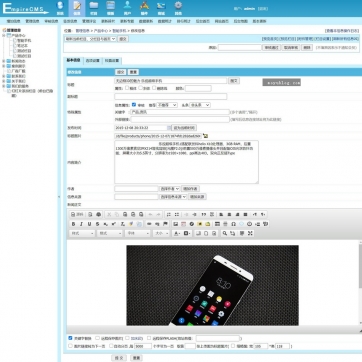Click the bottom submit button
This screenshot has width=362, height=362.
(119, 358)
